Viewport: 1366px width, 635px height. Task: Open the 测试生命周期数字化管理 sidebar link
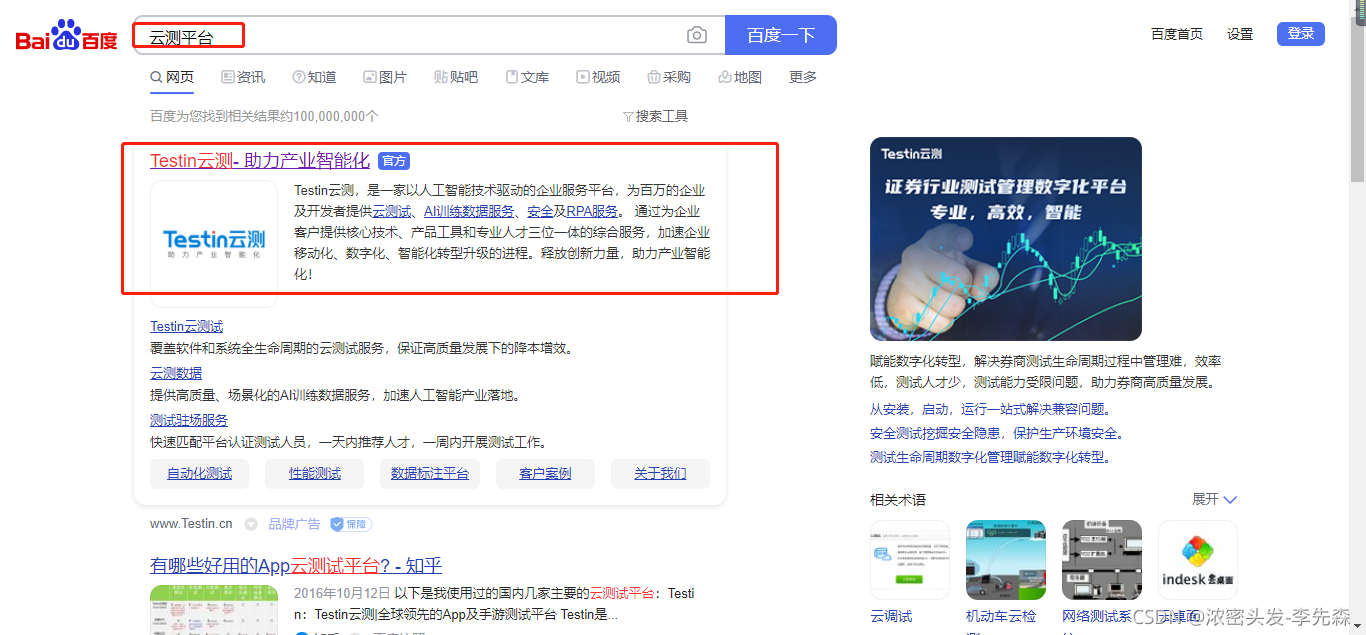[x=990, y=457]
